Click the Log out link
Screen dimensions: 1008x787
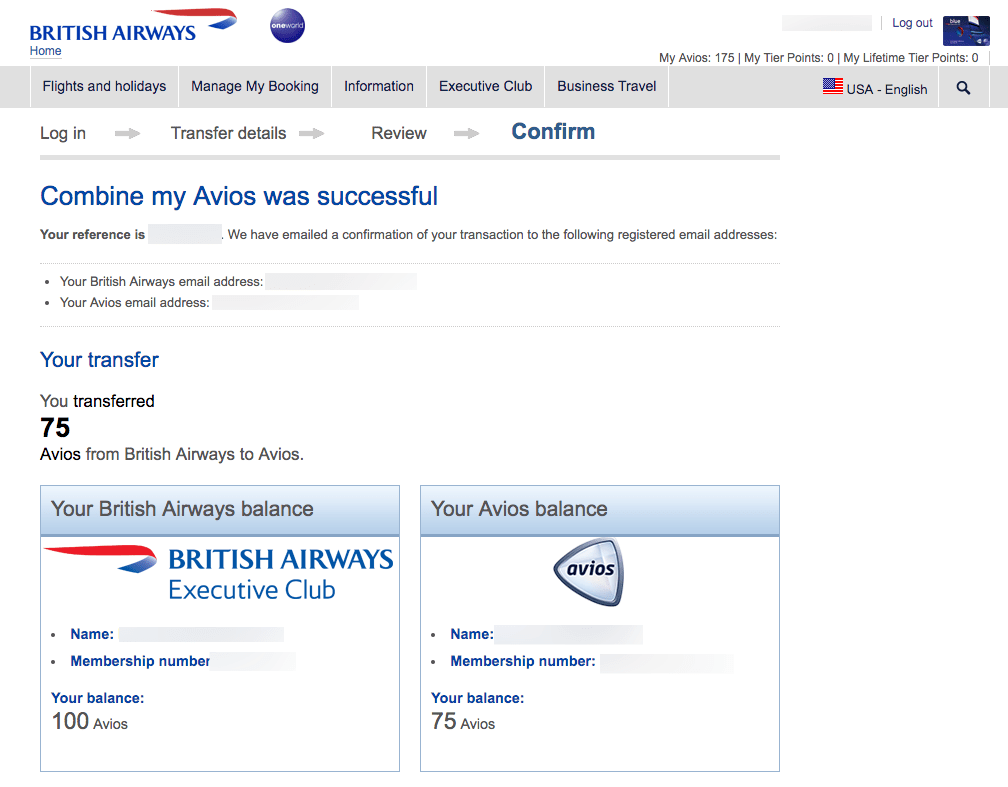912,23
